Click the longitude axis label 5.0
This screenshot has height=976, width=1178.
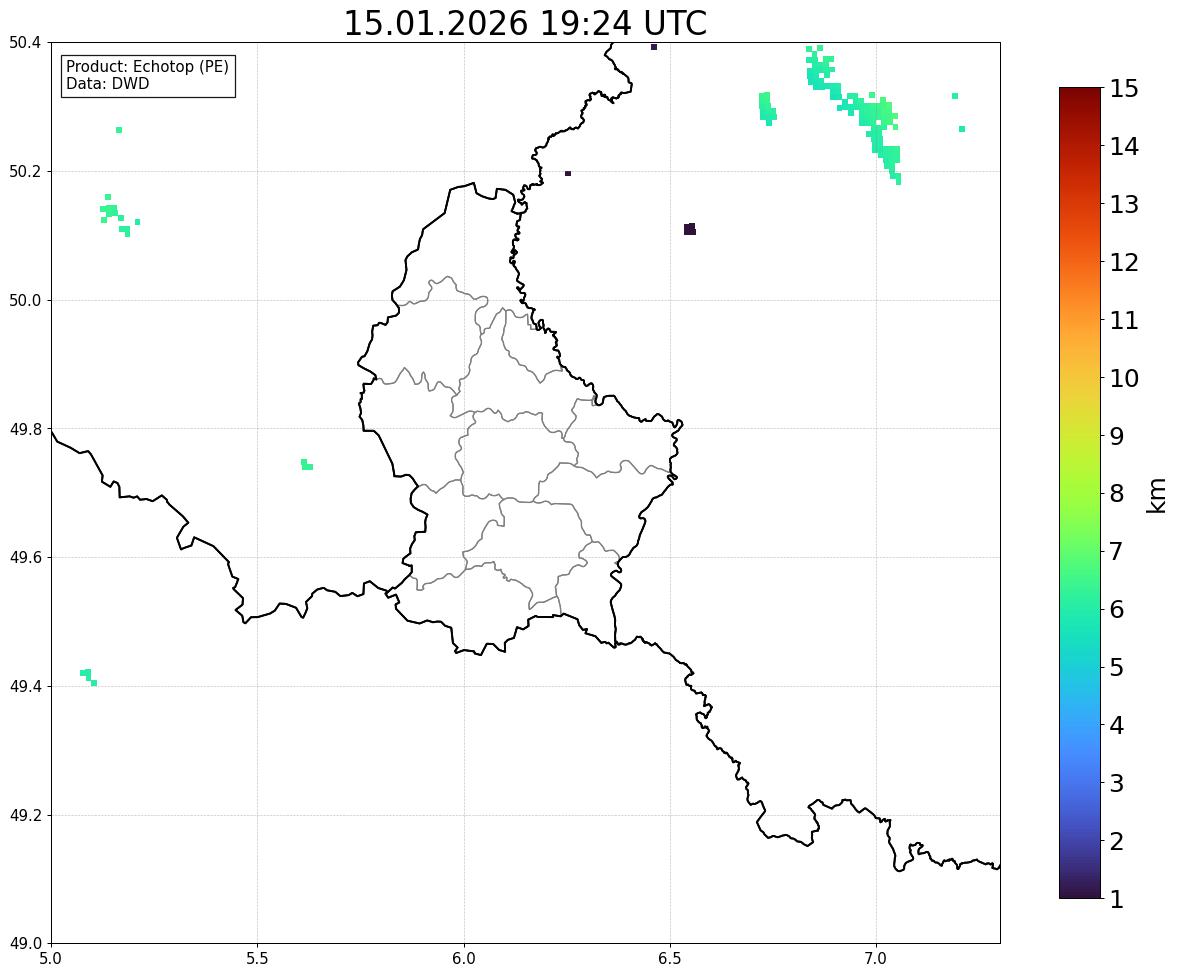click(x=51, y=959)
